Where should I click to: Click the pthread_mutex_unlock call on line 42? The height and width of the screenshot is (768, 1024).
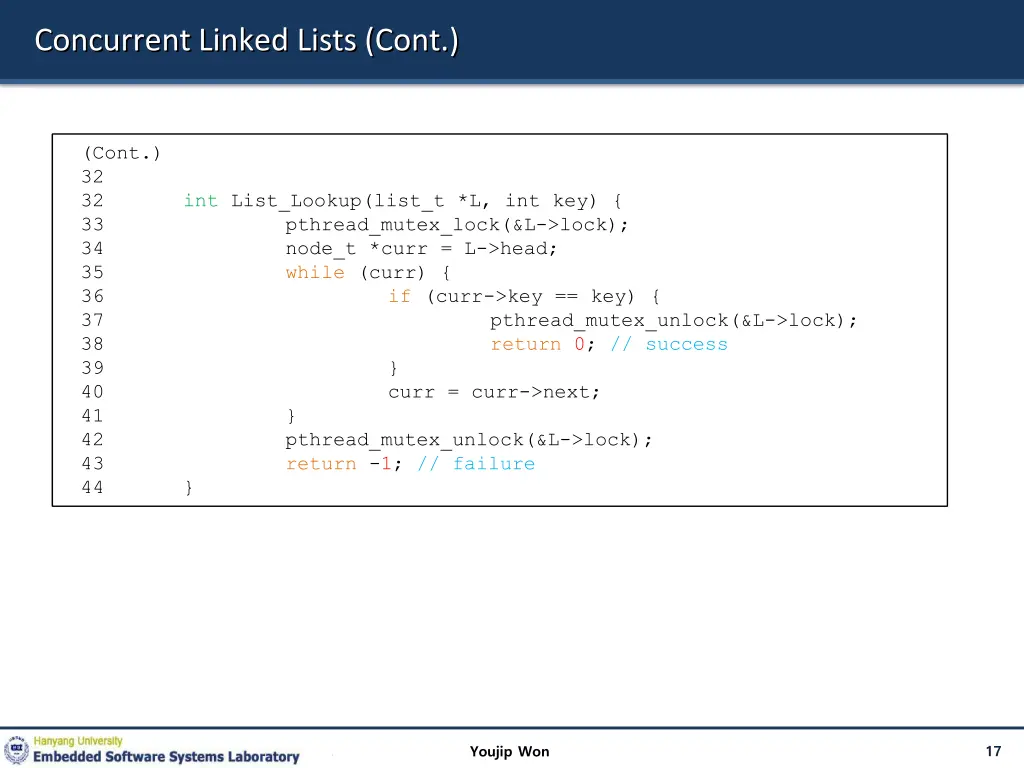[468, 440]
